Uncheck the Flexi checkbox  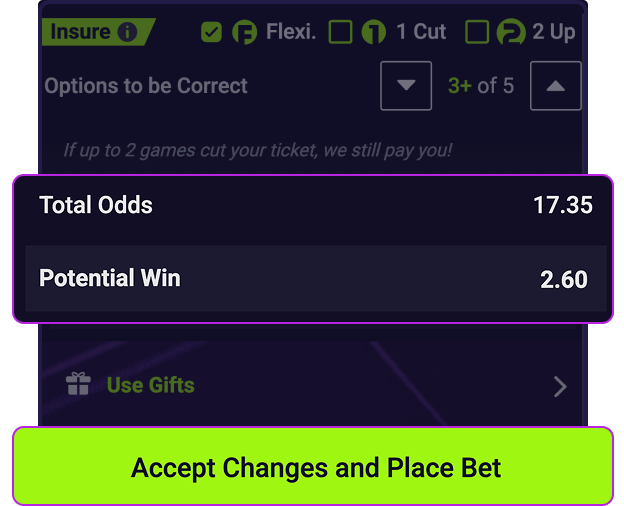[211, 33]
